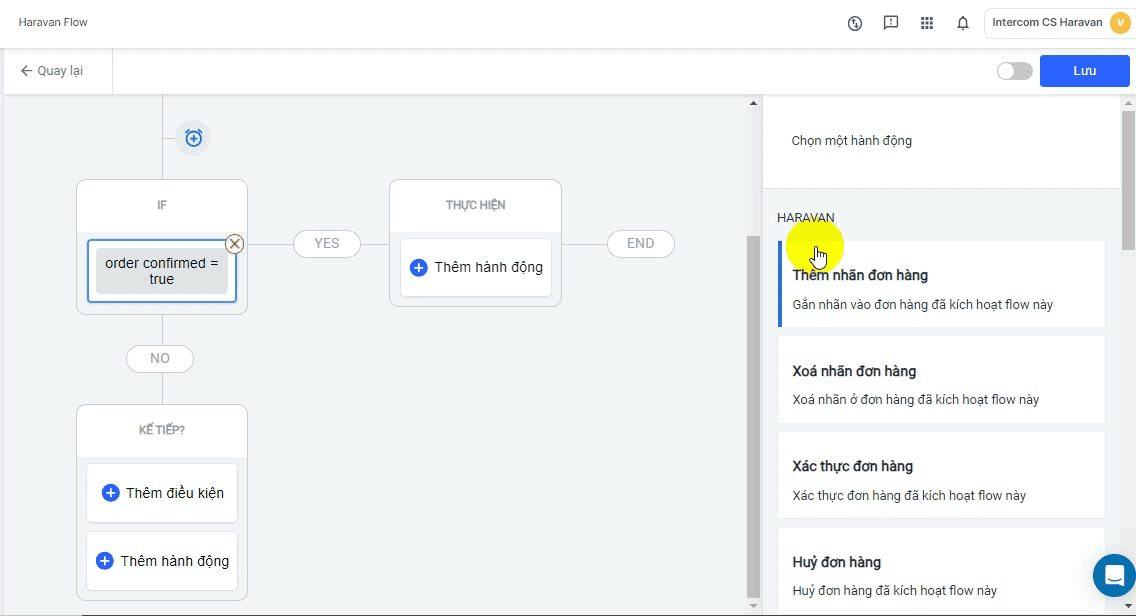Click the plus icon in THỰC HIỆN block
This screenshot has height=616, width=1136.
418,267
